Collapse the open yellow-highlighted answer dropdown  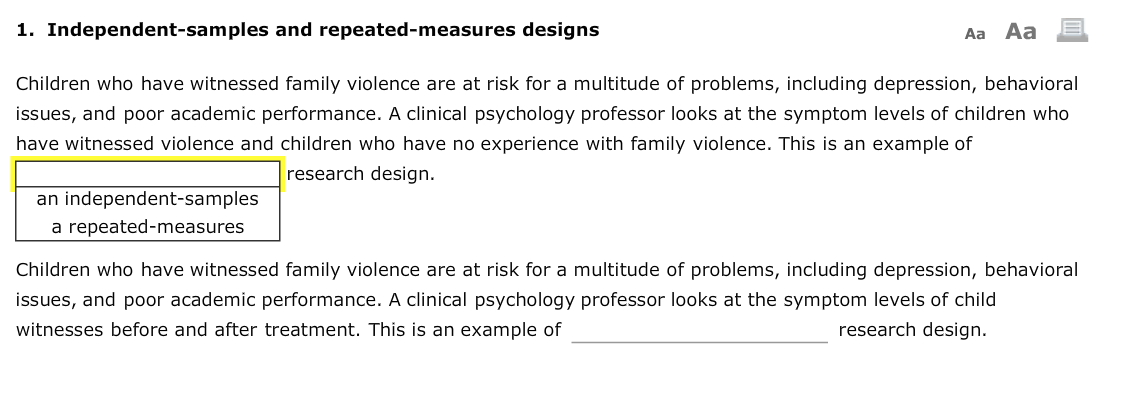[148, 175]
